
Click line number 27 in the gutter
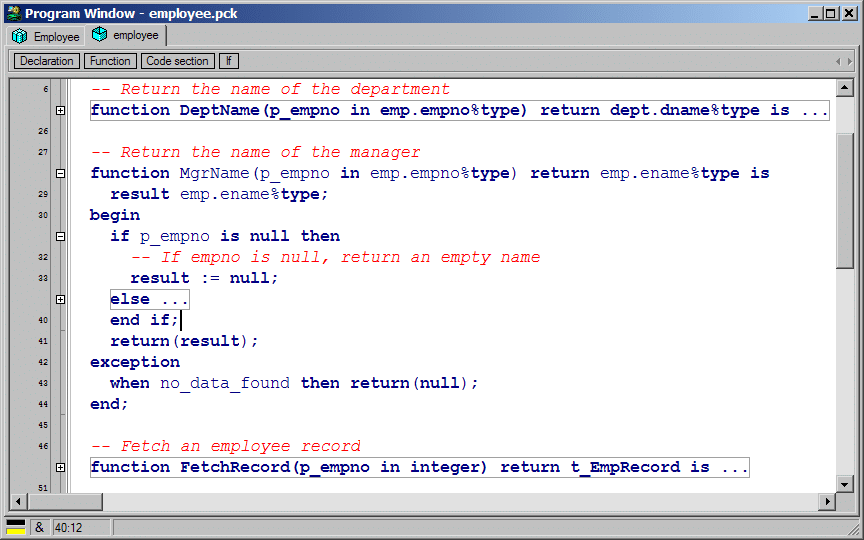point(43,152)
